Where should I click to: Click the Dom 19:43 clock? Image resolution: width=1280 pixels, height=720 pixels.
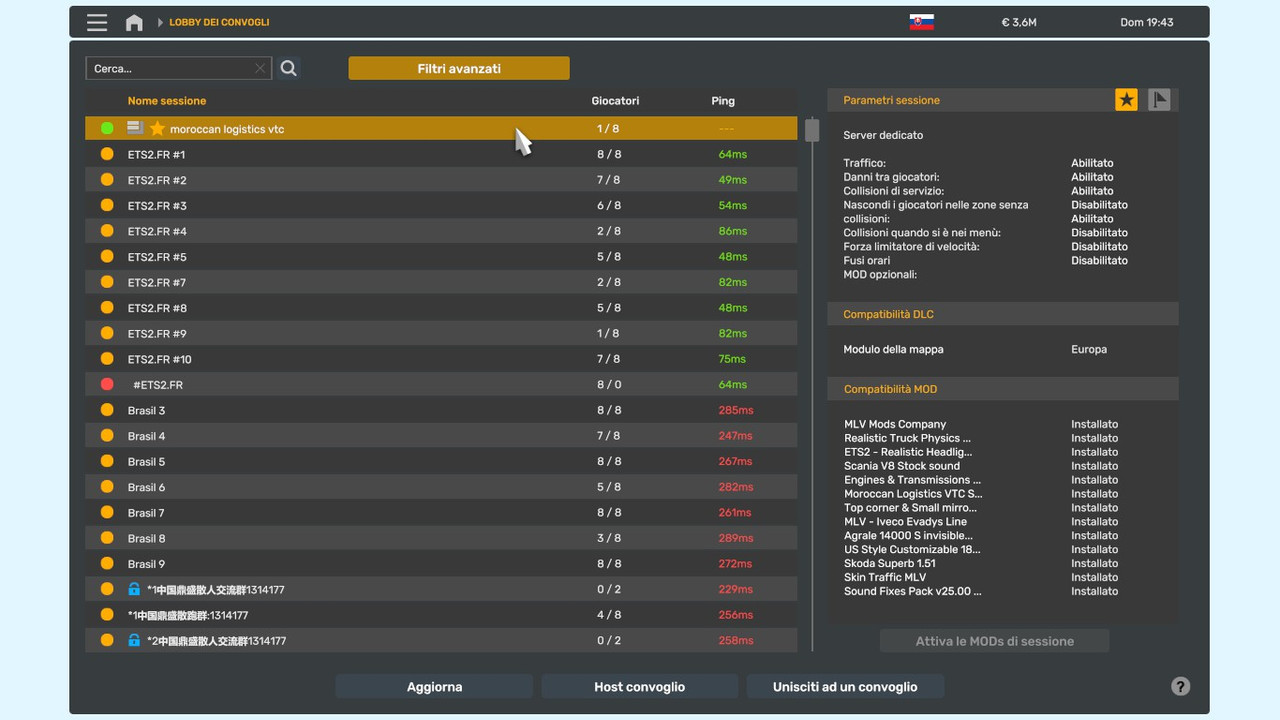tap(1147, 22)
